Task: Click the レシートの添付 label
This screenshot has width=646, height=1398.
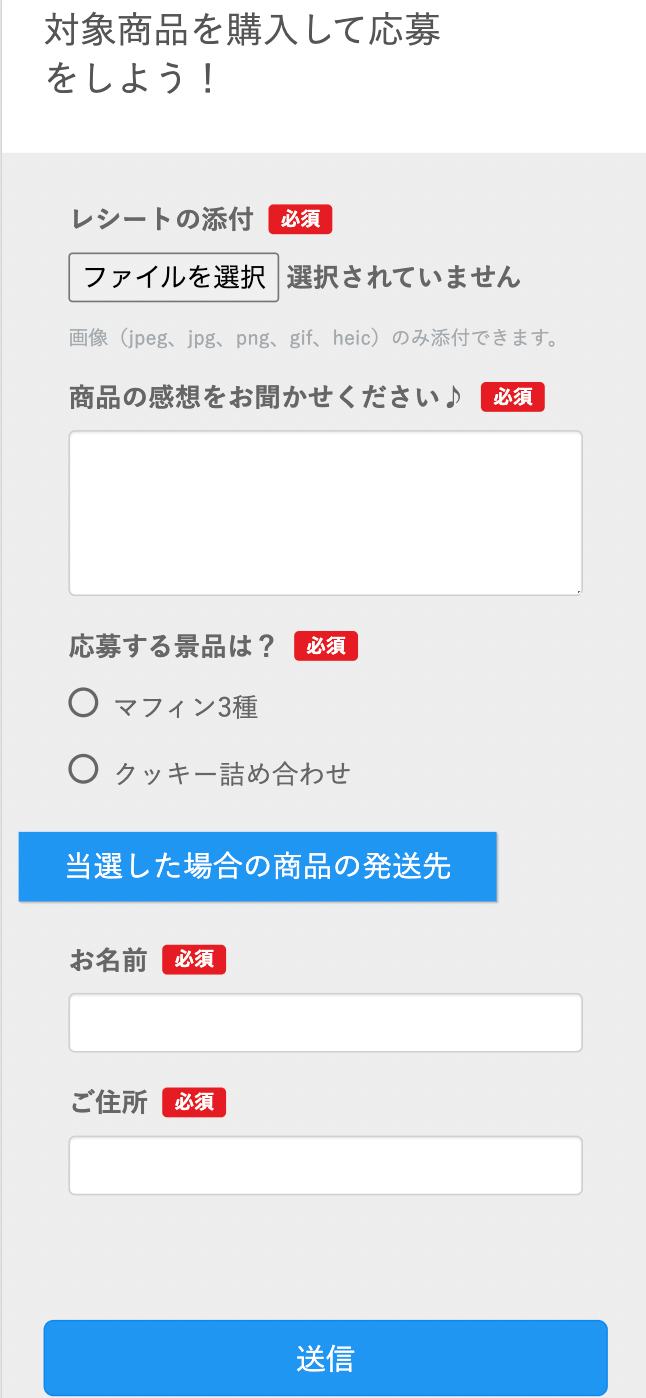Action: click(x=161, y=219)
